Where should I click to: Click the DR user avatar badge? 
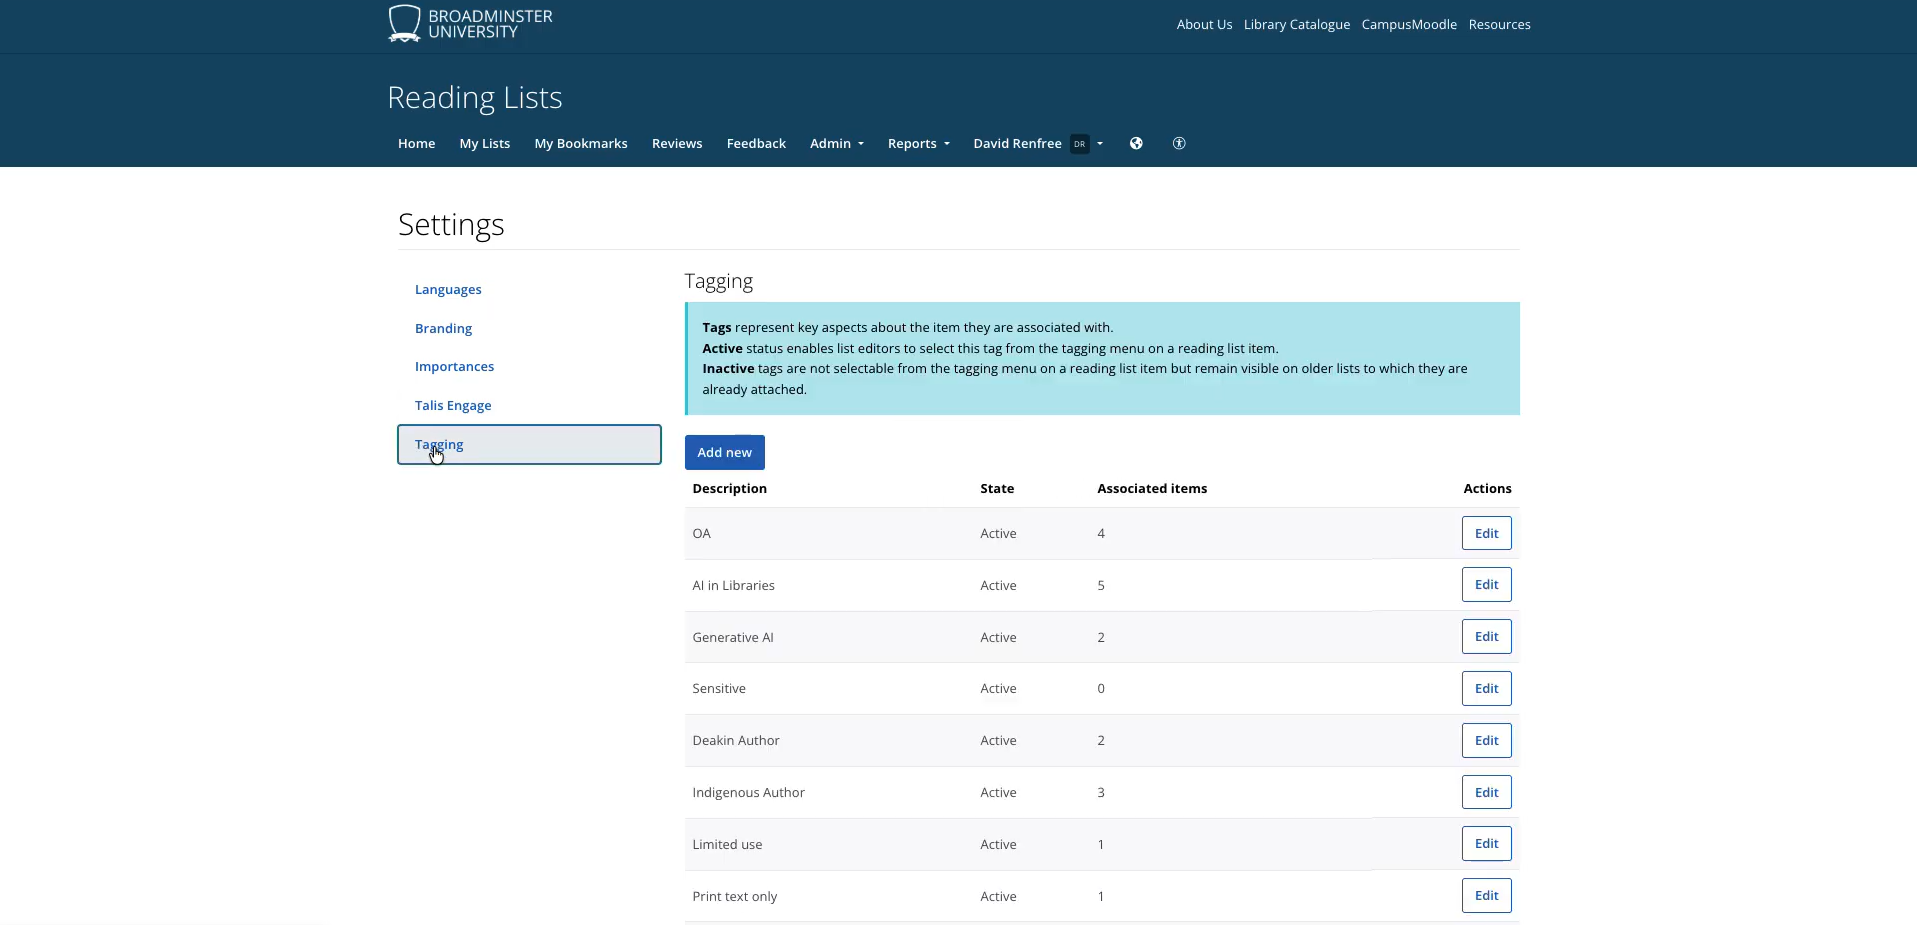coord(1079,144)
